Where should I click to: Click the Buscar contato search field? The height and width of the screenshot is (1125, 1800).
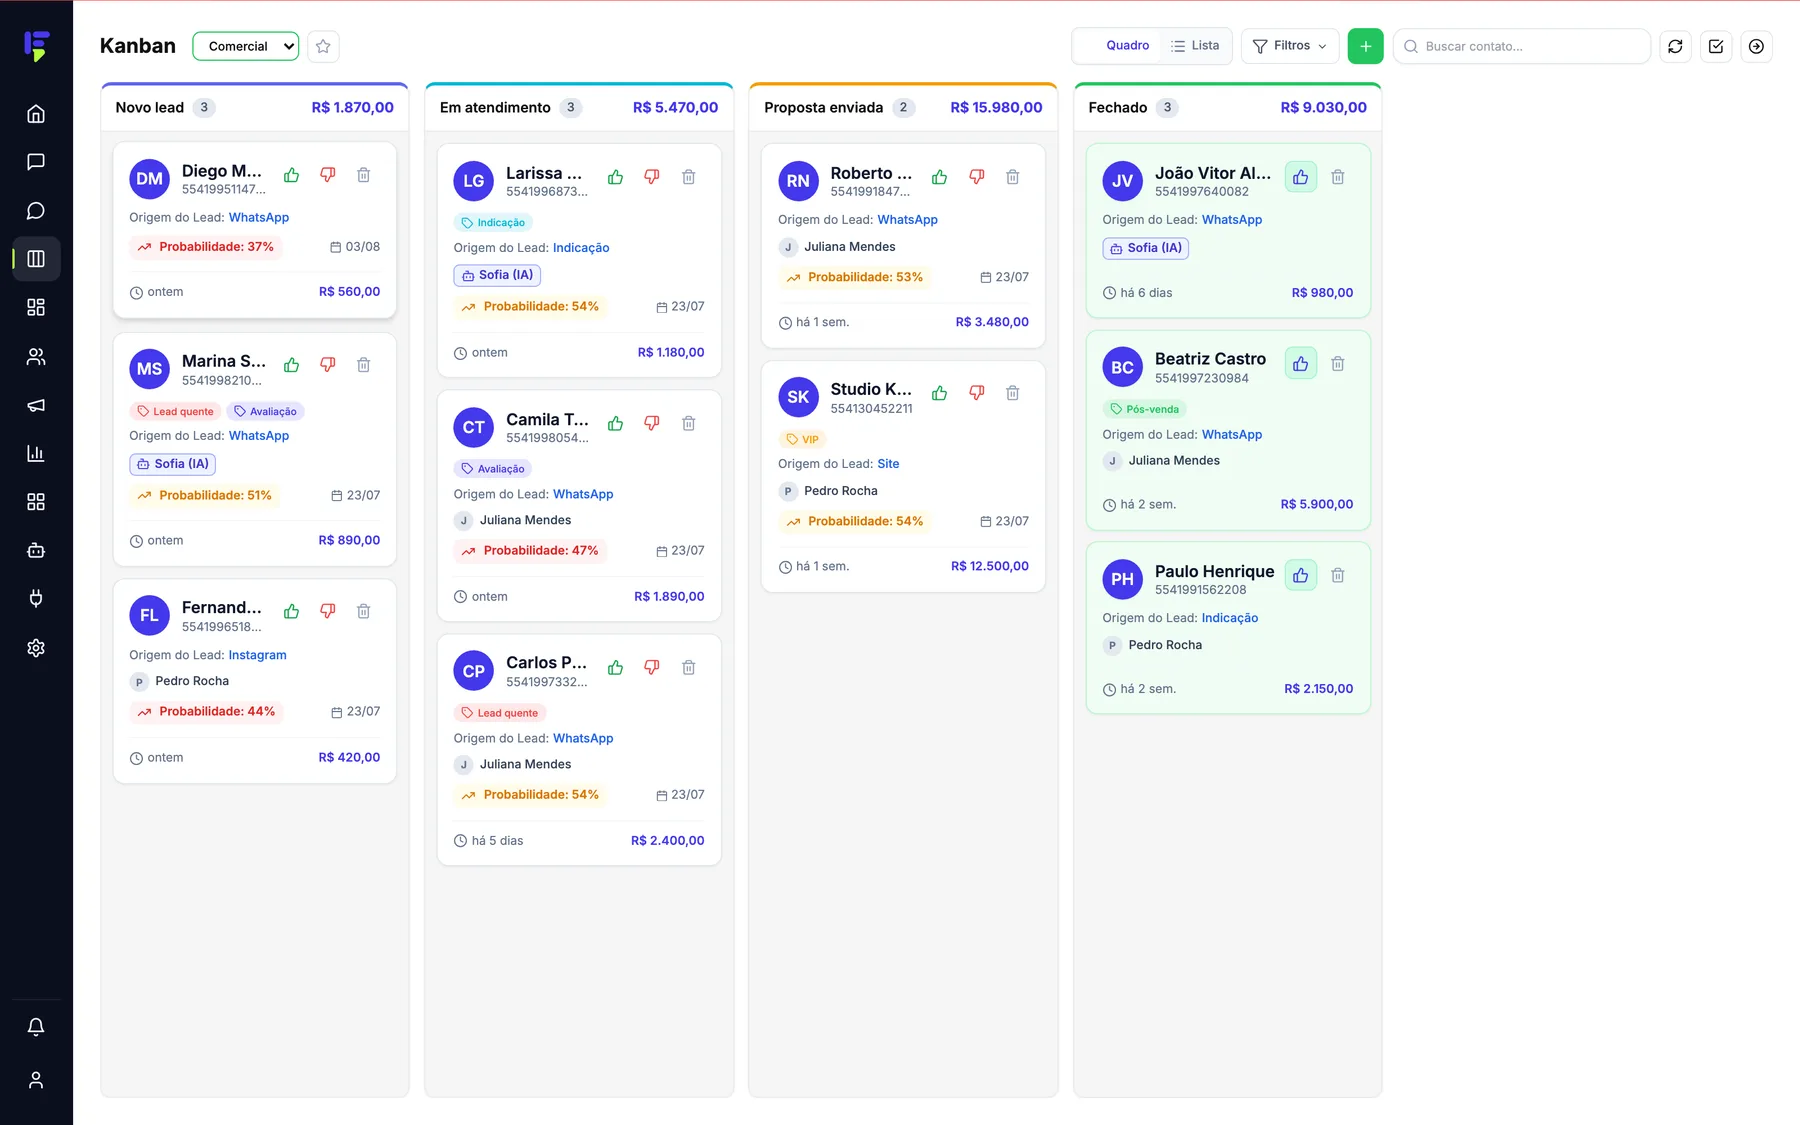pos(1521,46)
